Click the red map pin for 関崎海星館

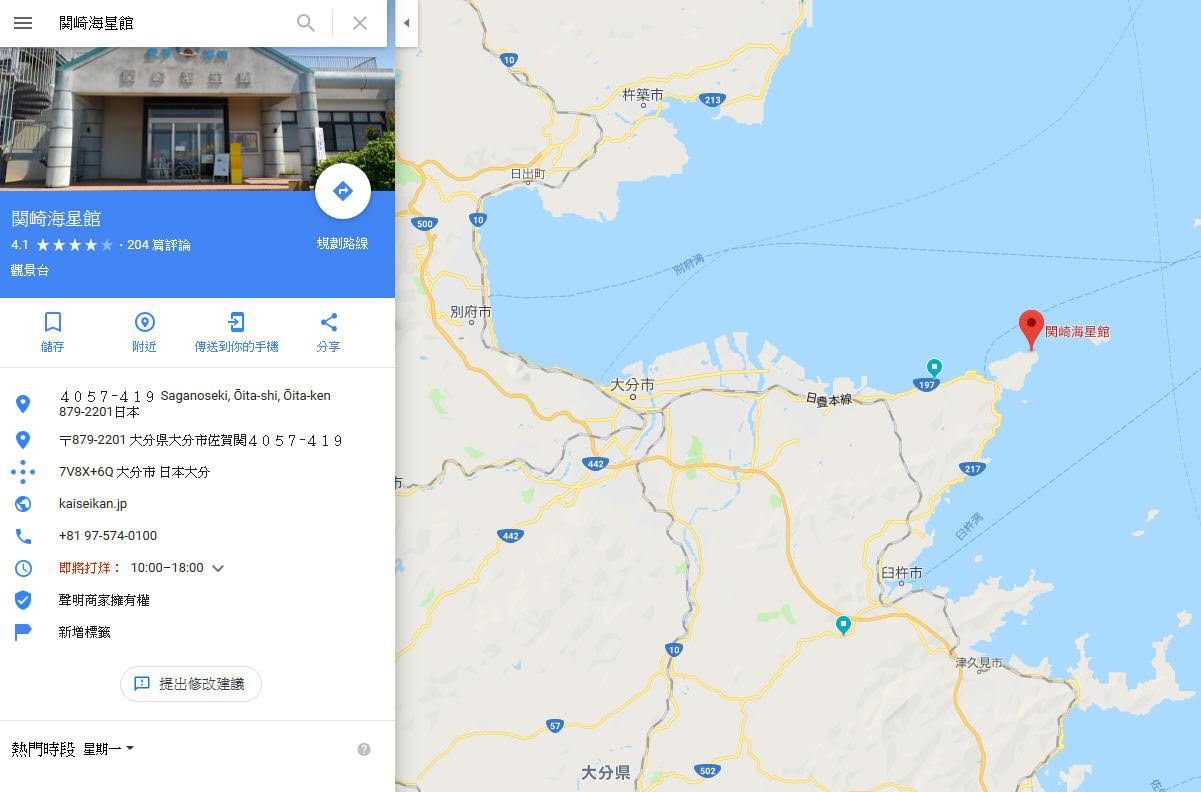1031,329
